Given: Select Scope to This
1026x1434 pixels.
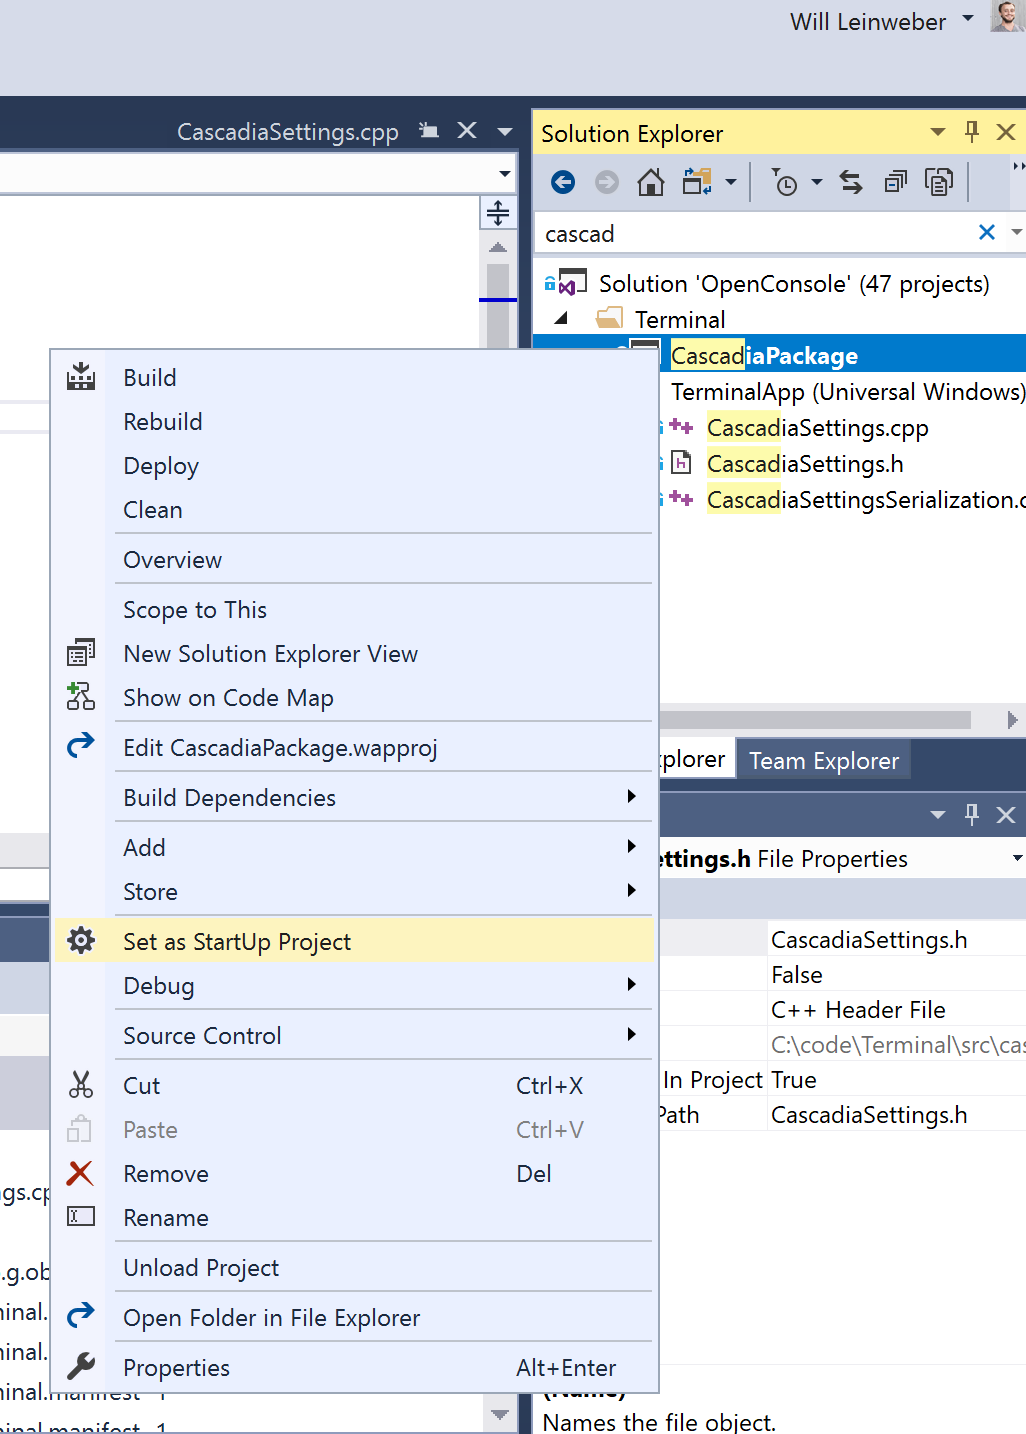Looking at the screenshot, I should (354, 609).
